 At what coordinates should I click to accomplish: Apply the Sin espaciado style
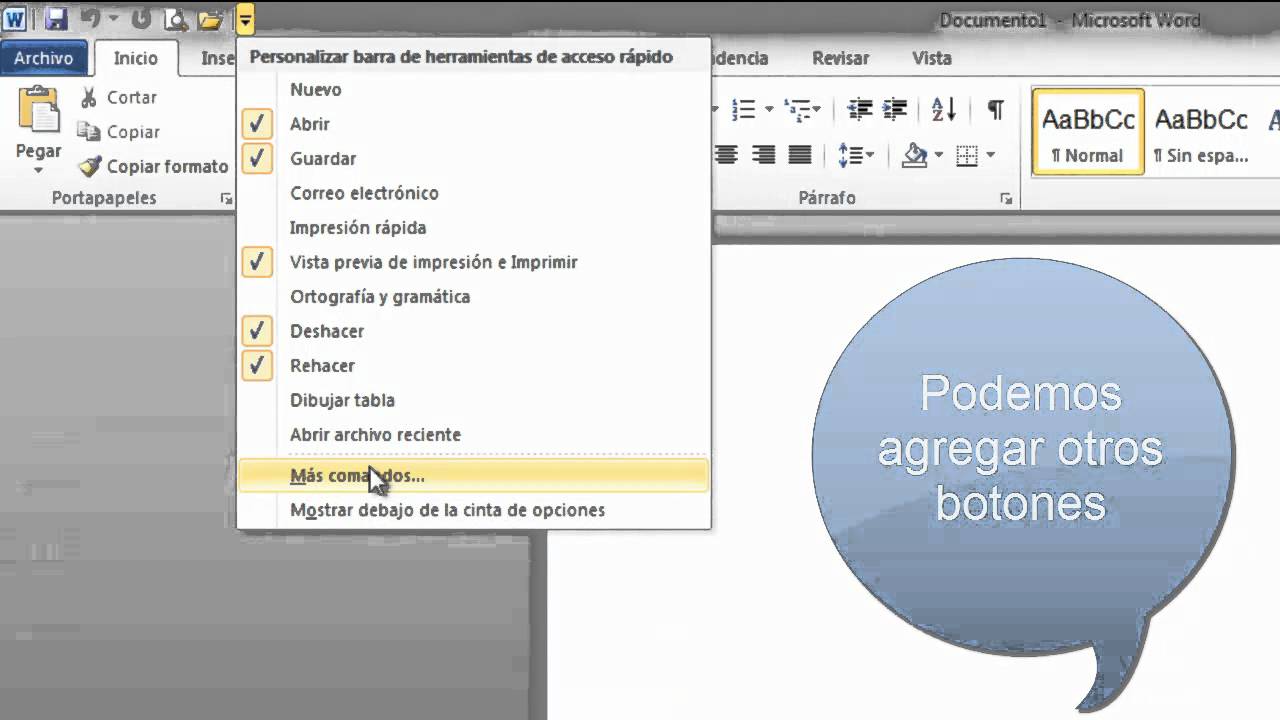(x=1200, y=132)
